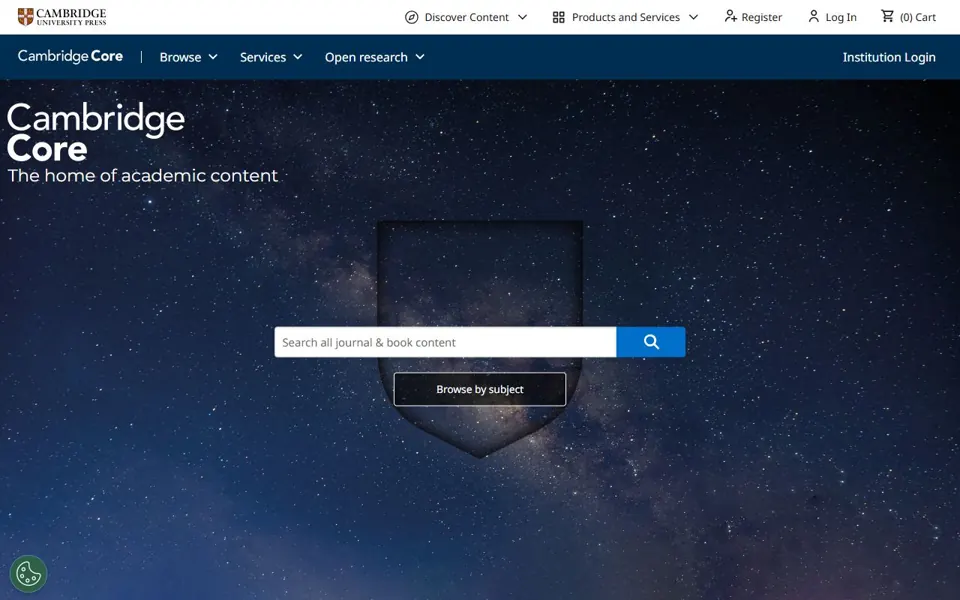
Task: Expand the Products and Services chevron
Action: tap(693, 17)
